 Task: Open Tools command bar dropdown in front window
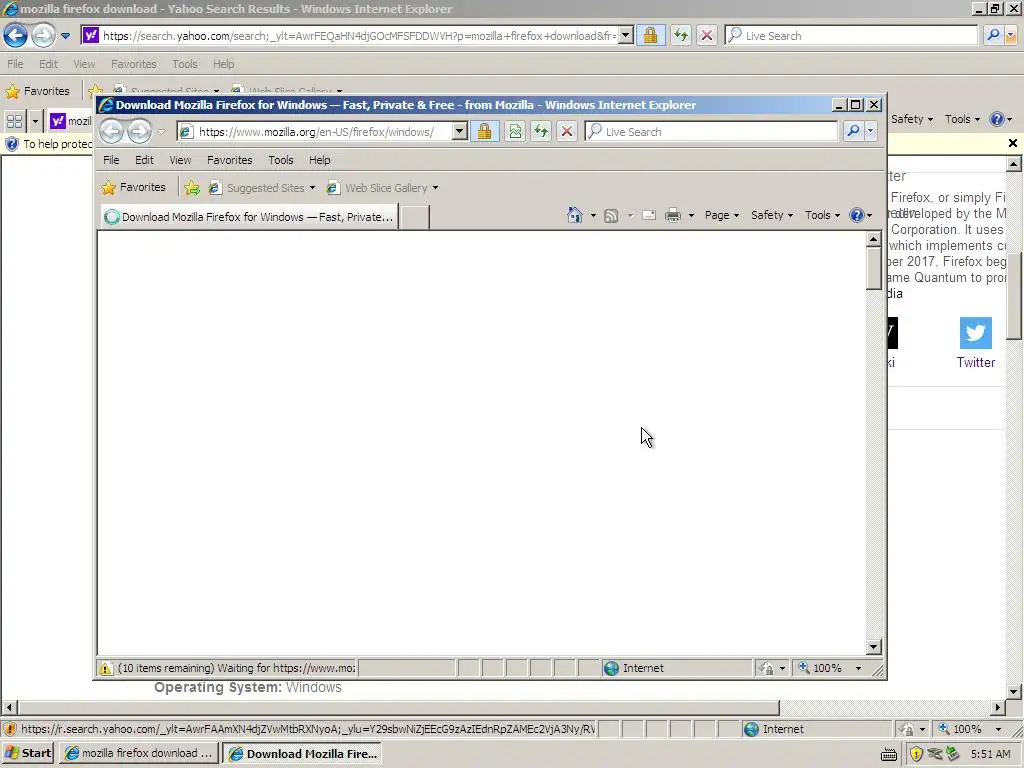(822, 215)
